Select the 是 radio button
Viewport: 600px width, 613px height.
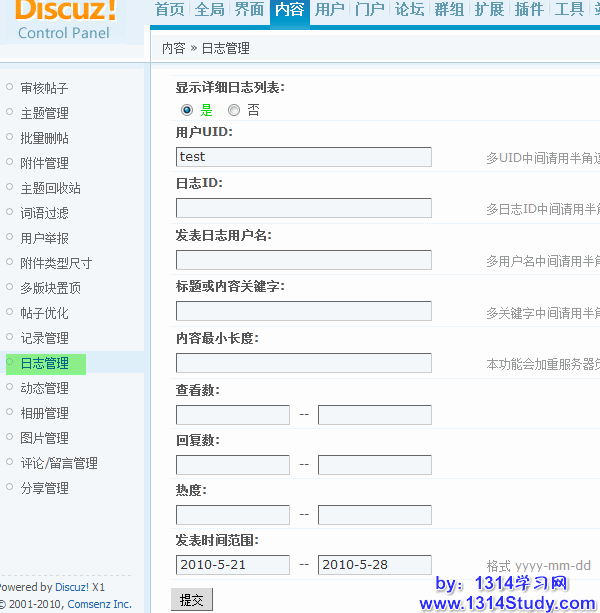[x=187, y=110]
